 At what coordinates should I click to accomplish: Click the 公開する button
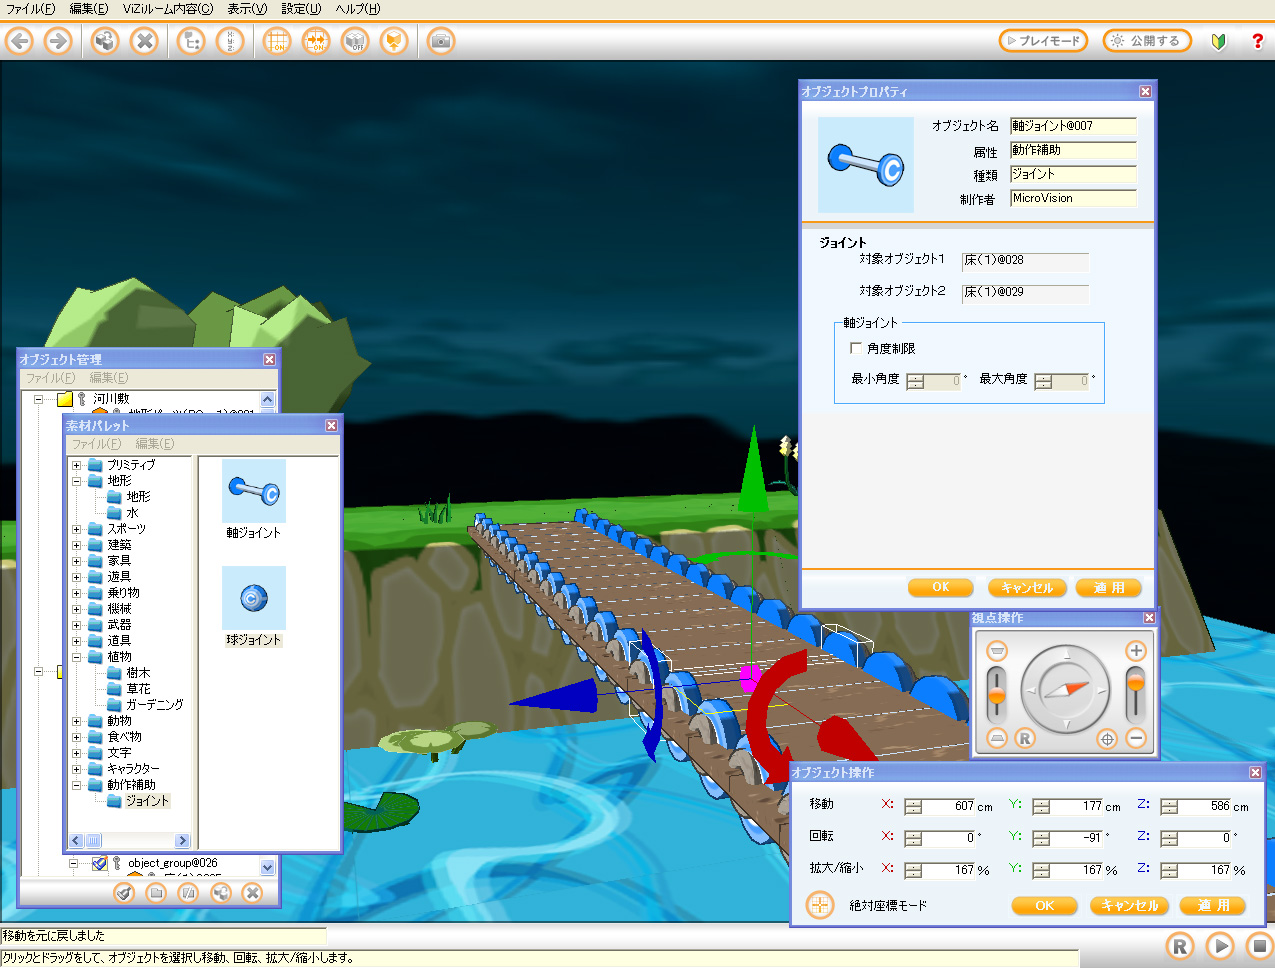click(1147, 41)
